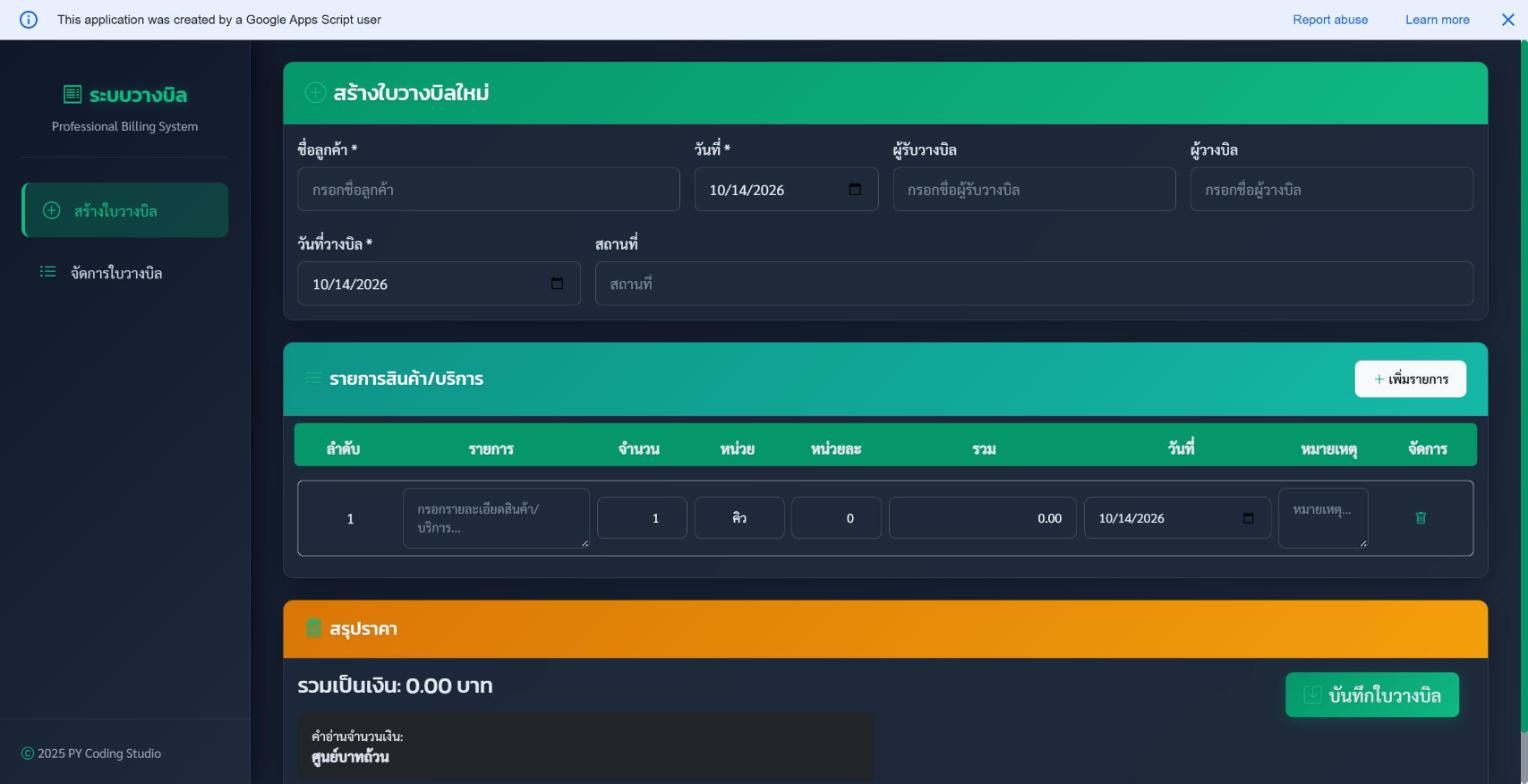The width and height of the screenshot is (1528, 784).
Task: Open calendar picker for วันที่วางบิล field
Action: click(x=557, y=284)
